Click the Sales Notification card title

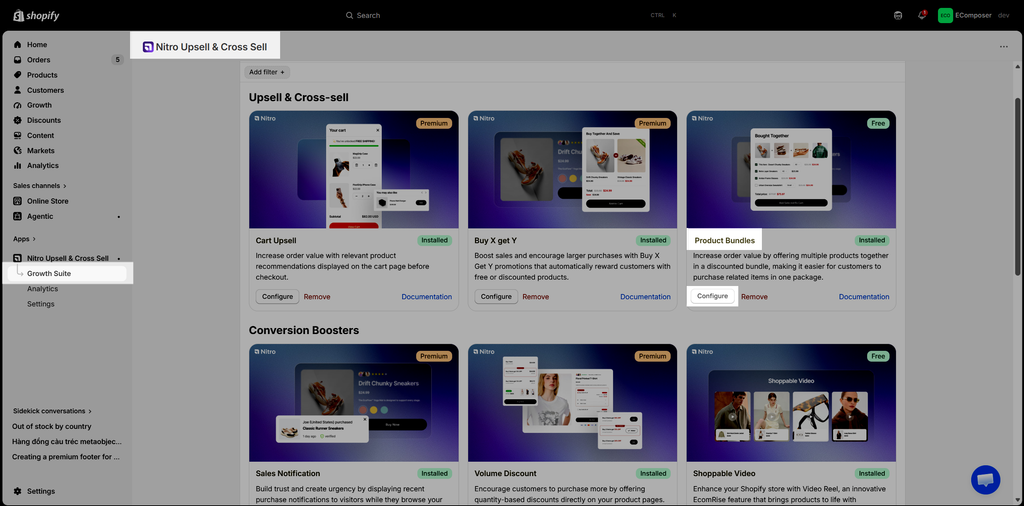[x=288, y=473]
